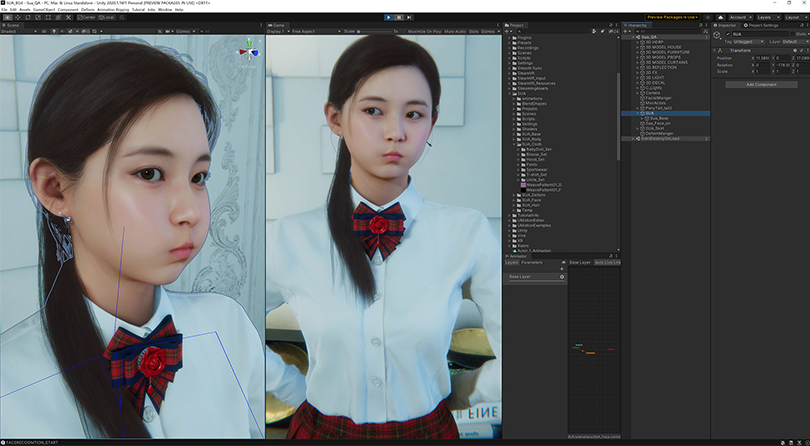The height and width of the screenshot is (446, 810).
Task: Click the scene orientation gizmo
Action: coord(249,52)
